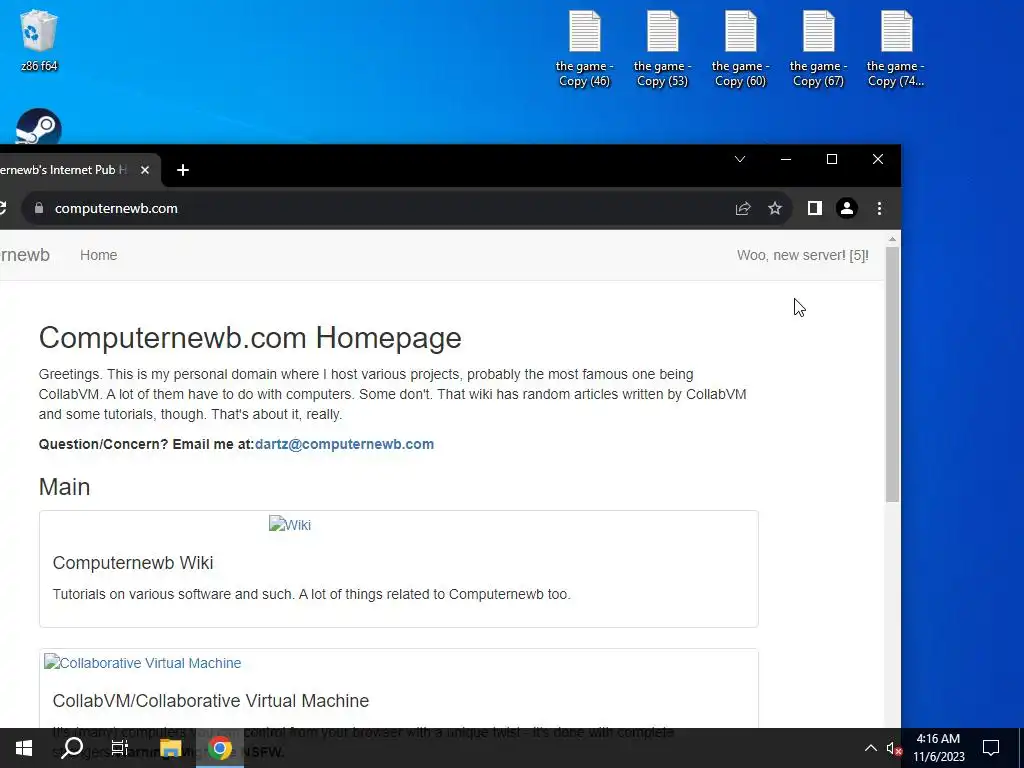Open clock showing 4:16 AM
Image resolution: width=1024 pixels, height=768 pixels.
938,748
